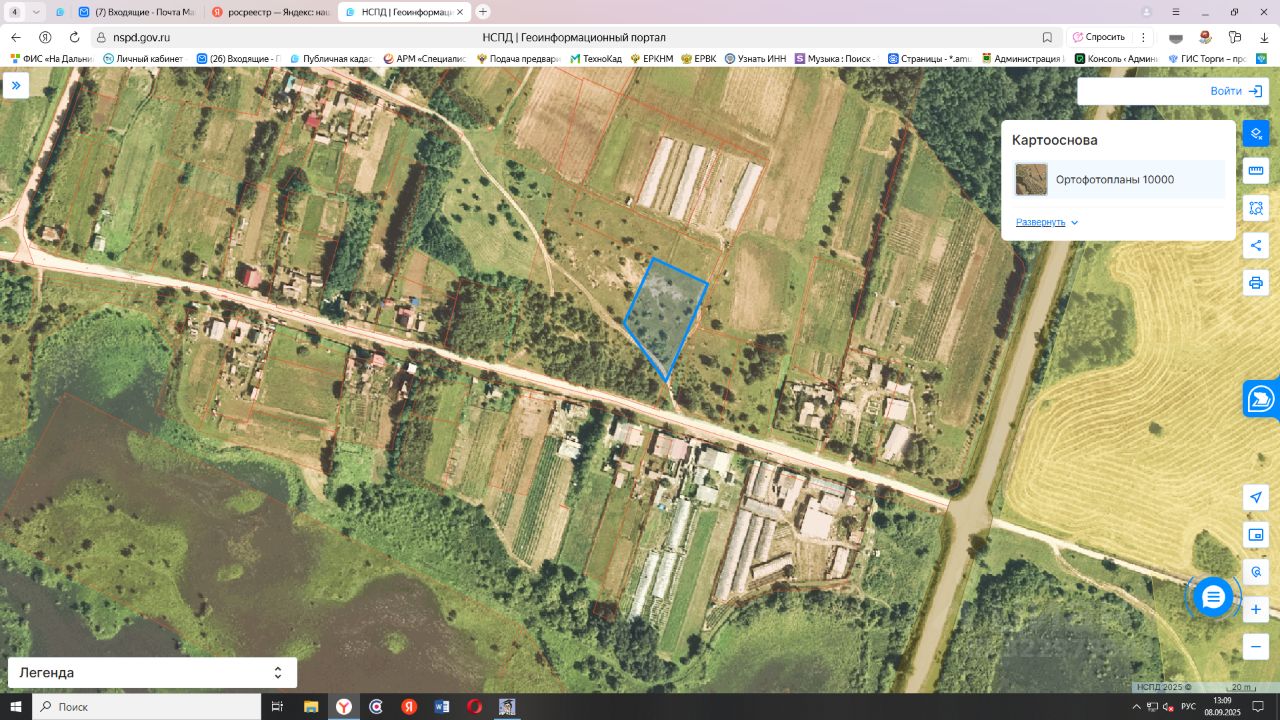The height and width of the screenshot is (720, 1280).
Task: Open the tab group counter showing 4
Action: click(15, 12)
